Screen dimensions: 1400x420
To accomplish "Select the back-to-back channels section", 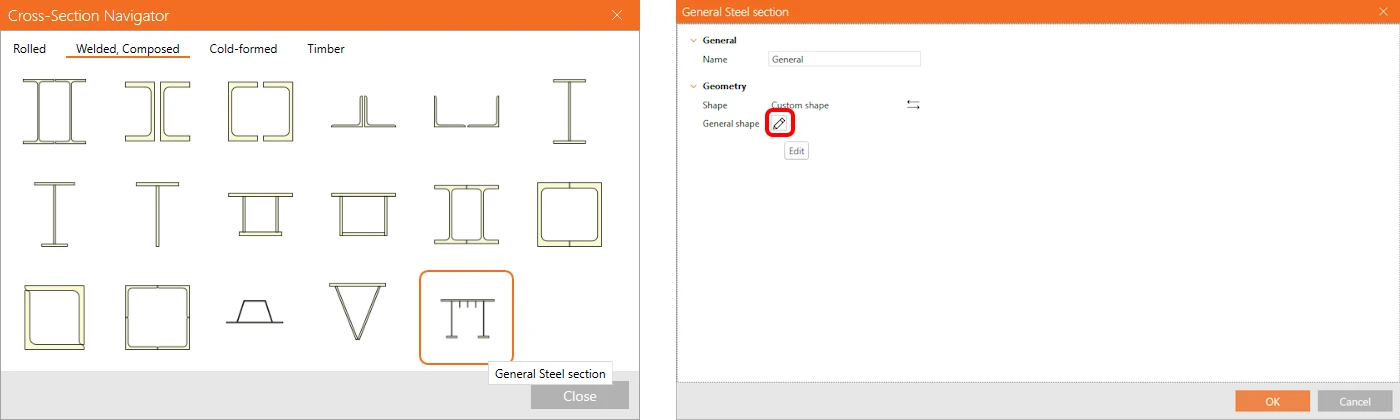I will tap(157, 112).
